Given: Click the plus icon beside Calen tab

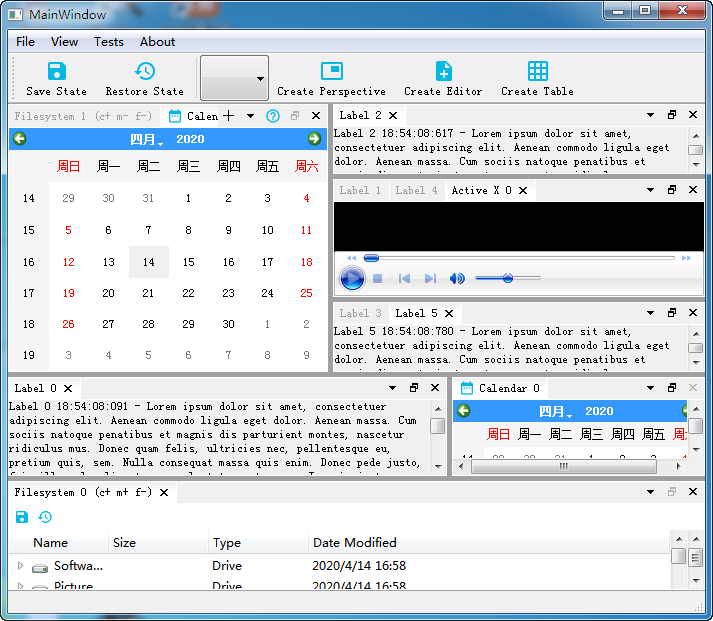Looking at the screenshot, I should [229, 115].
